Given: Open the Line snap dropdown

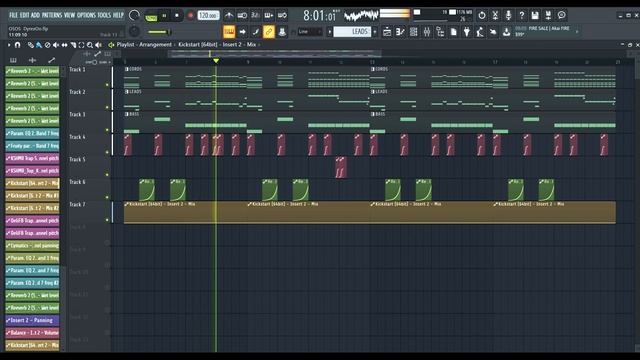Looking at the screenshot, I should pos(310,31).
